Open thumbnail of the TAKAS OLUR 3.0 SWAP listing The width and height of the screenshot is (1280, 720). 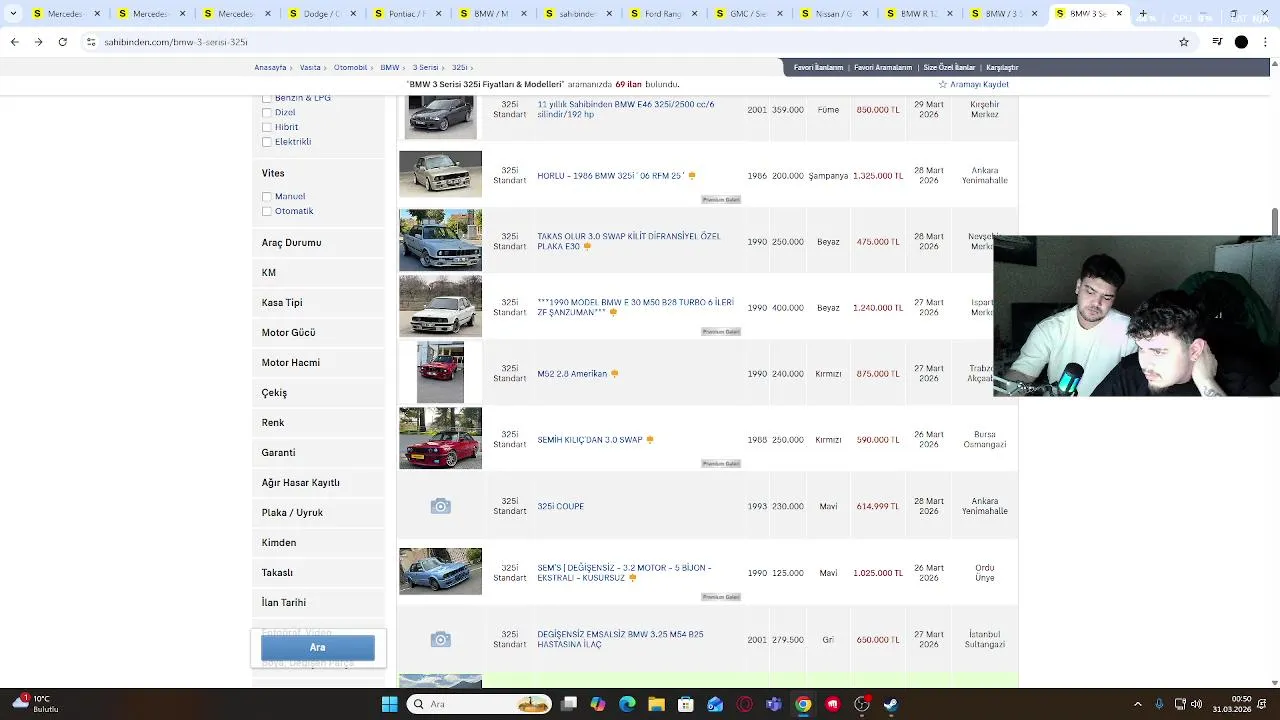click(x=440, y=240)
